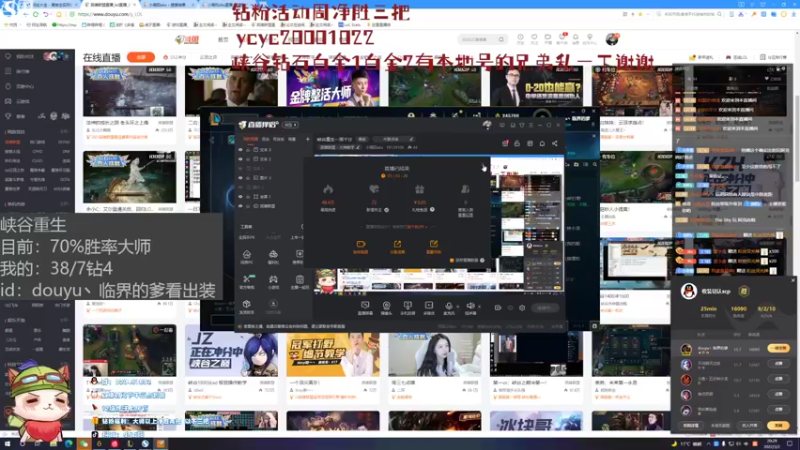800x450 pixels.
Task: Click the info icon beside the new-followers stat
Action: tap(386, 210)
